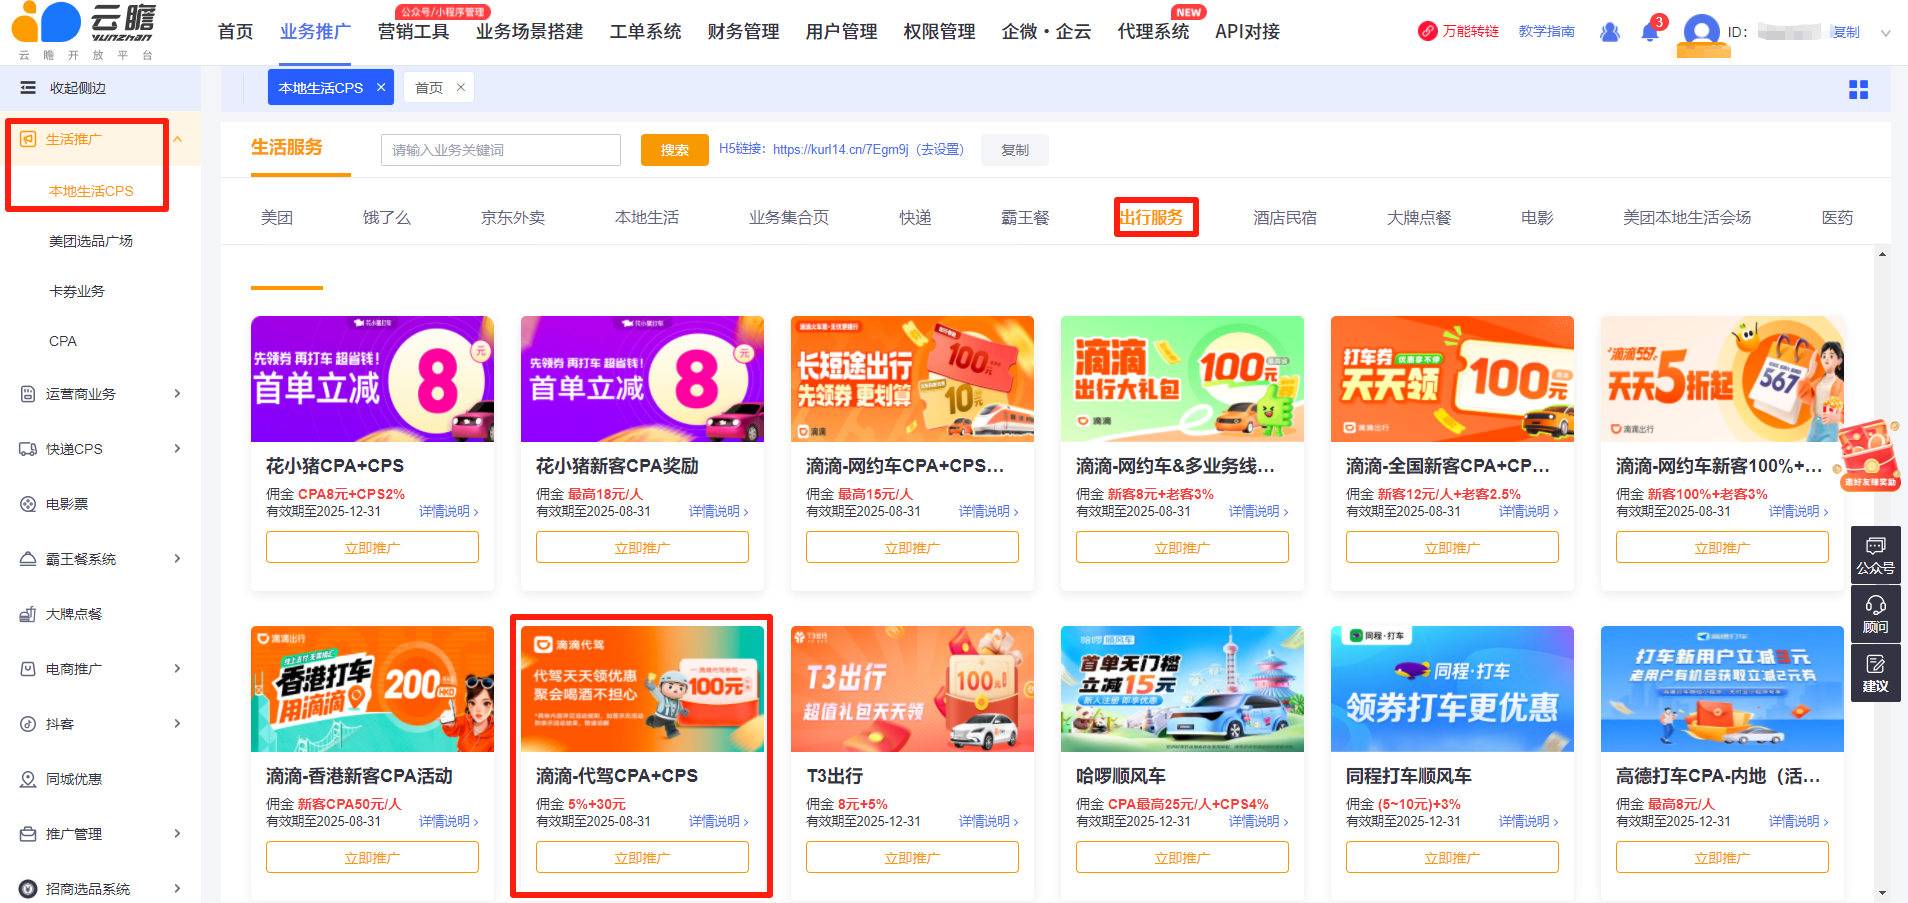The image size is (1908, 903).
Task: Click the 招商选品系统 sidebar icon
Action: coord(28,888)
